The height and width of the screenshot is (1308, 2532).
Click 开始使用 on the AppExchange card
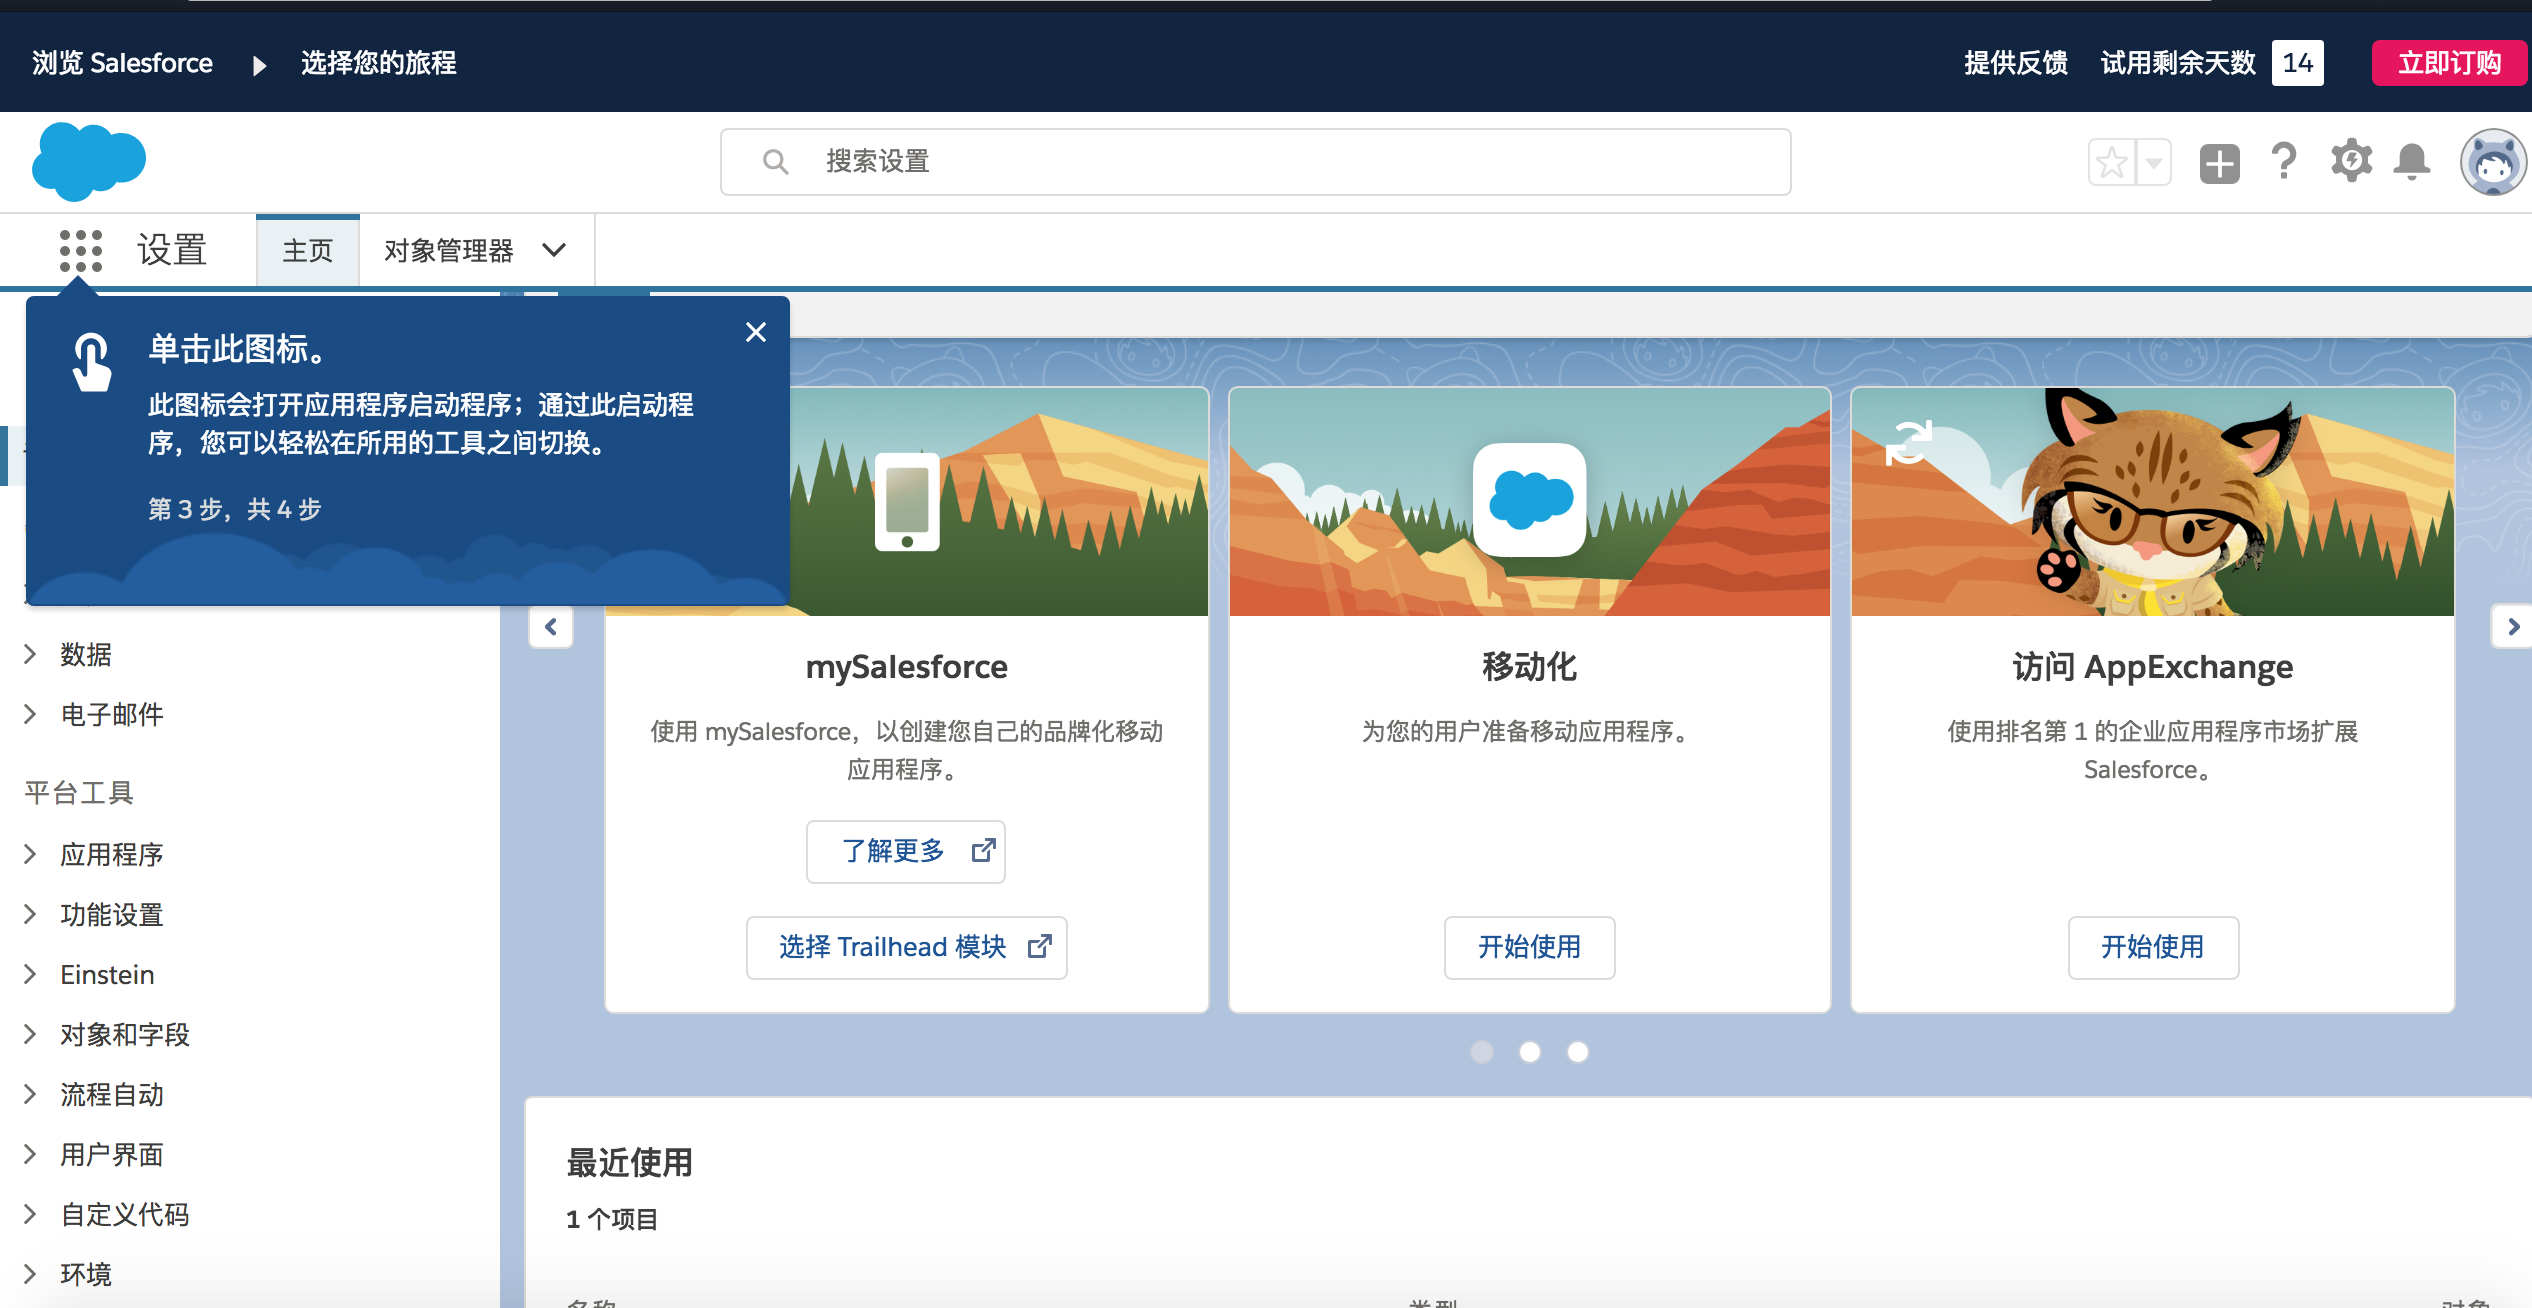click(x=2153, y=947)
